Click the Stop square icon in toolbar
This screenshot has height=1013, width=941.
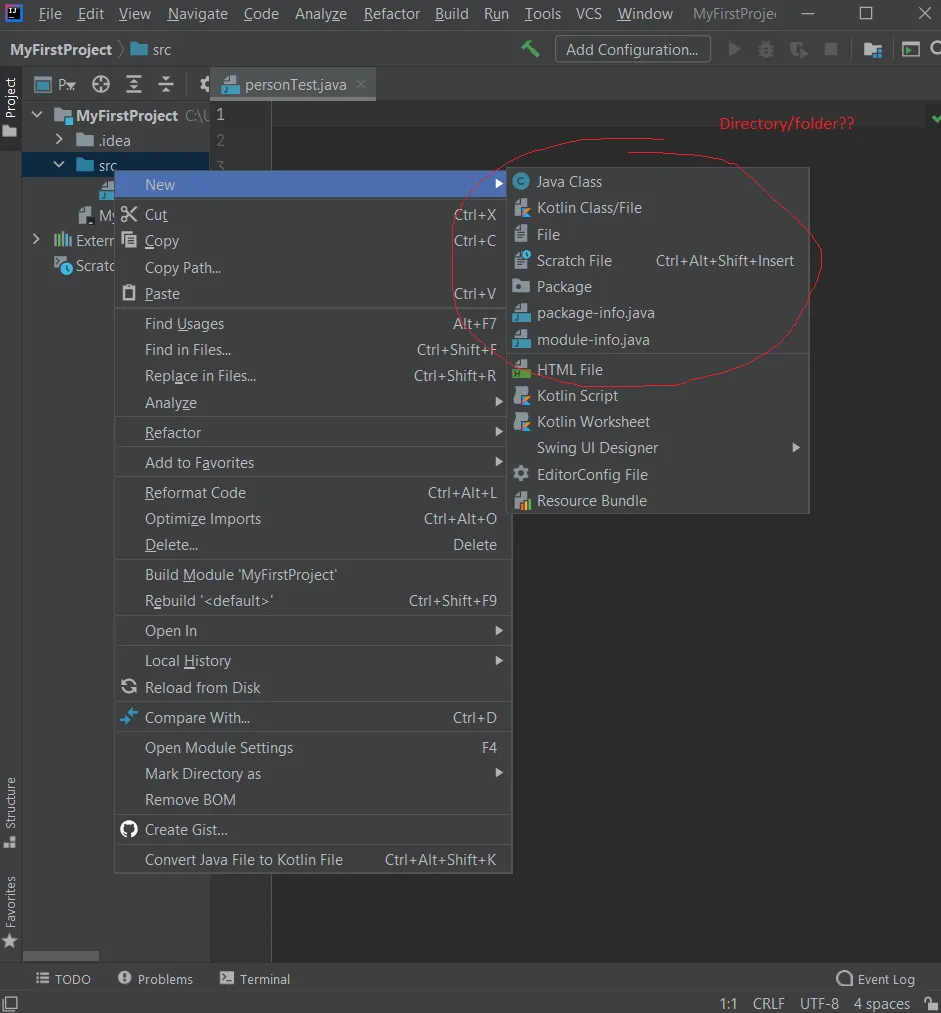click(831, 49)
